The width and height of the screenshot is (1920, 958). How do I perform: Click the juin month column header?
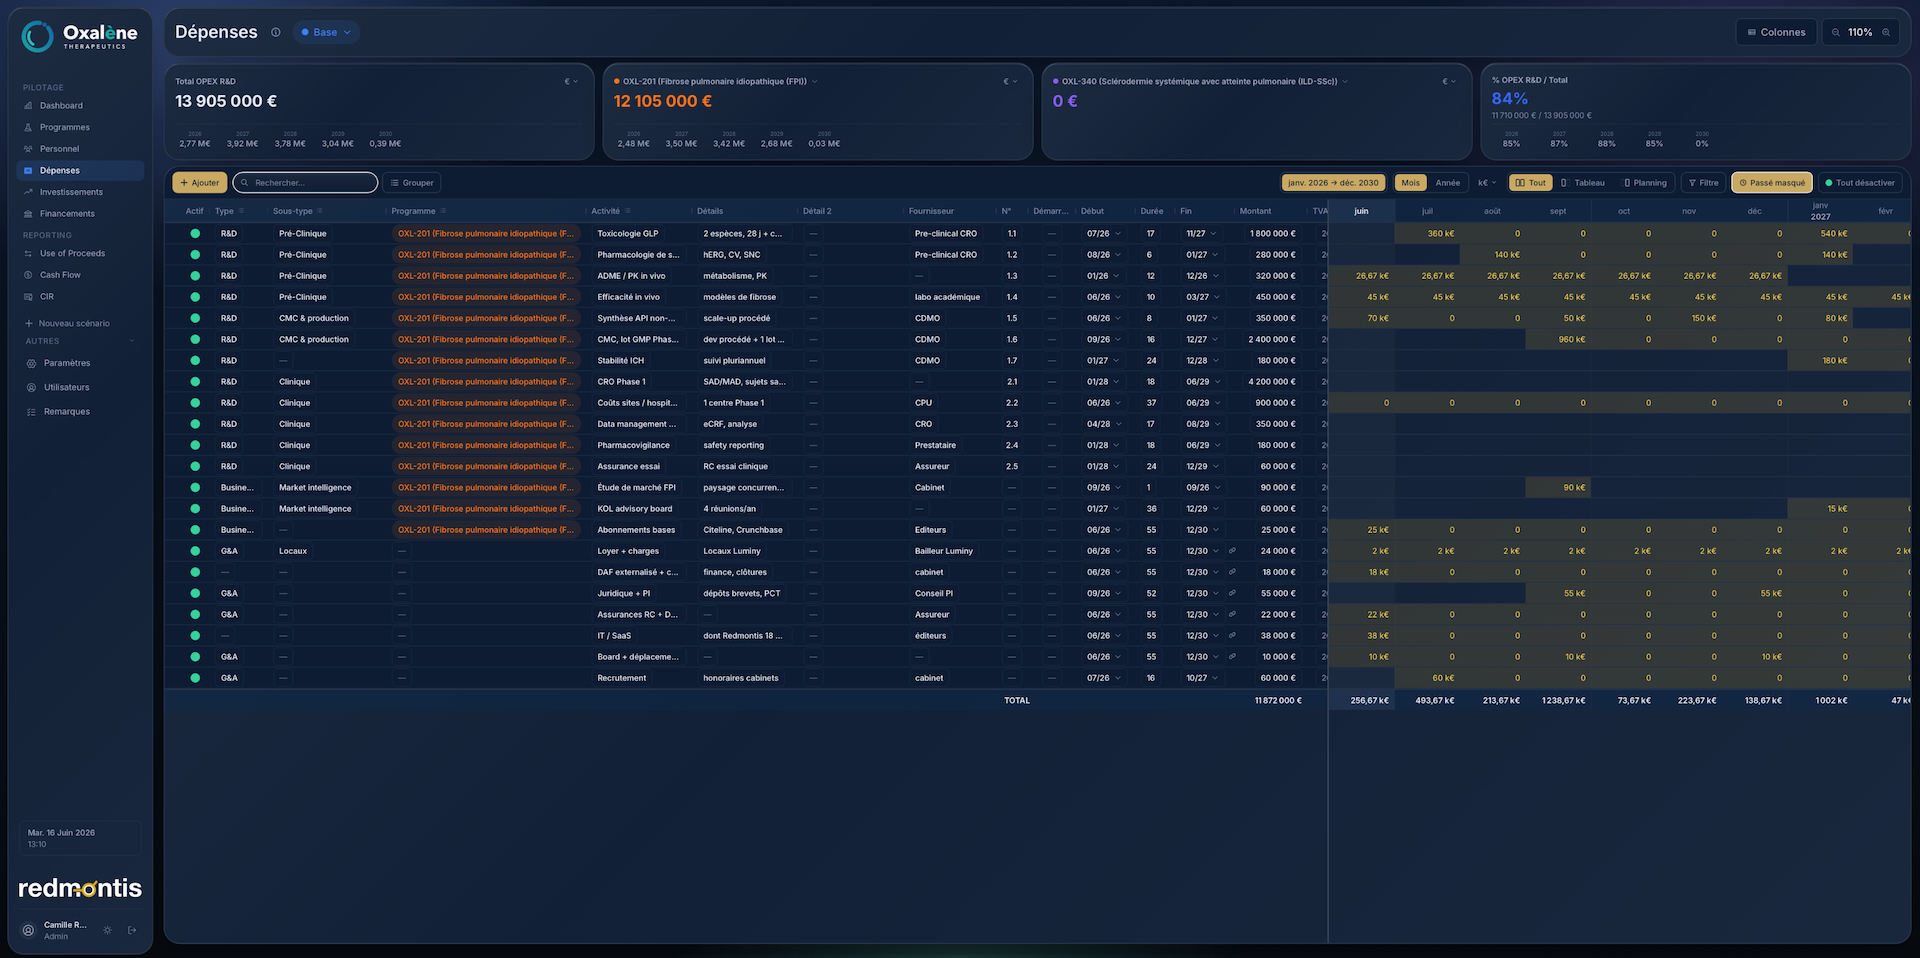point(1361,211)
